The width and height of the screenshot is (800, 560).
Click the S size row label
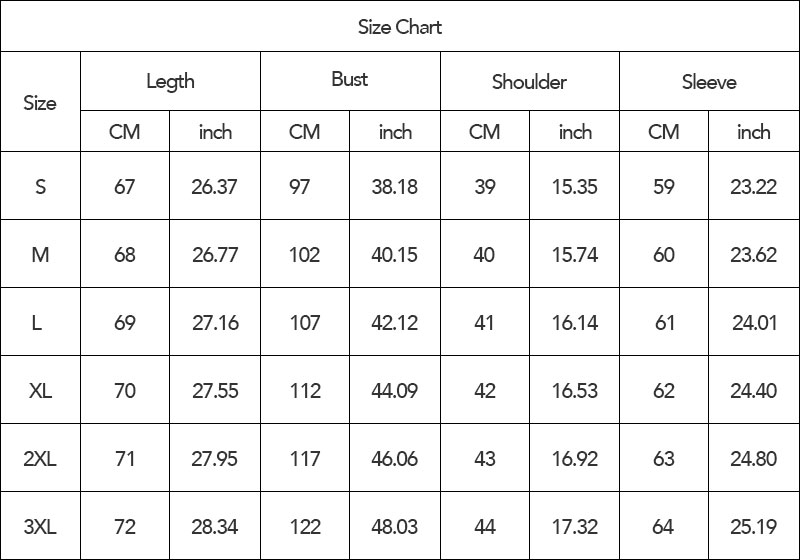click(x=40, y=186)
